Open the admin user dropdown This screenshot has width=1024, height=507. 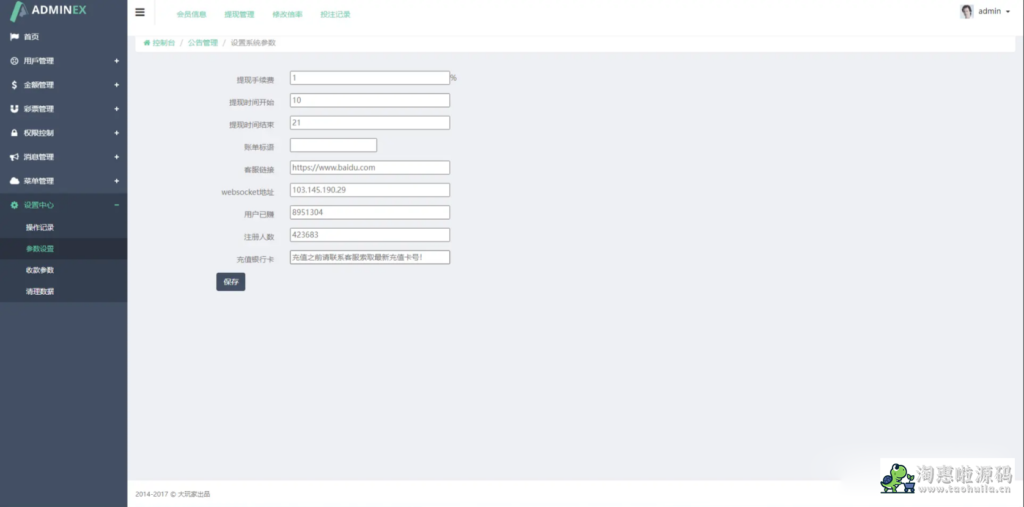[x=993, y=12]
